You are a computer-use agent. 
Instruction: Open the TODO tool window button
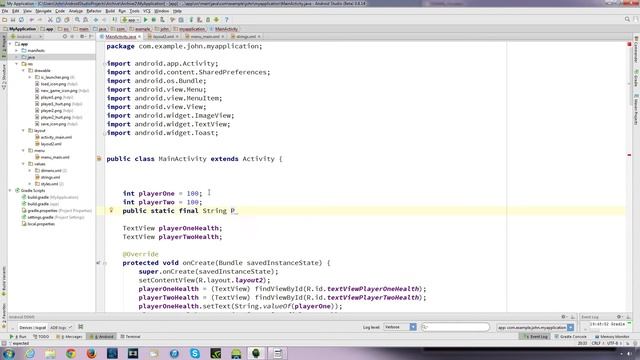click(41, 336)
